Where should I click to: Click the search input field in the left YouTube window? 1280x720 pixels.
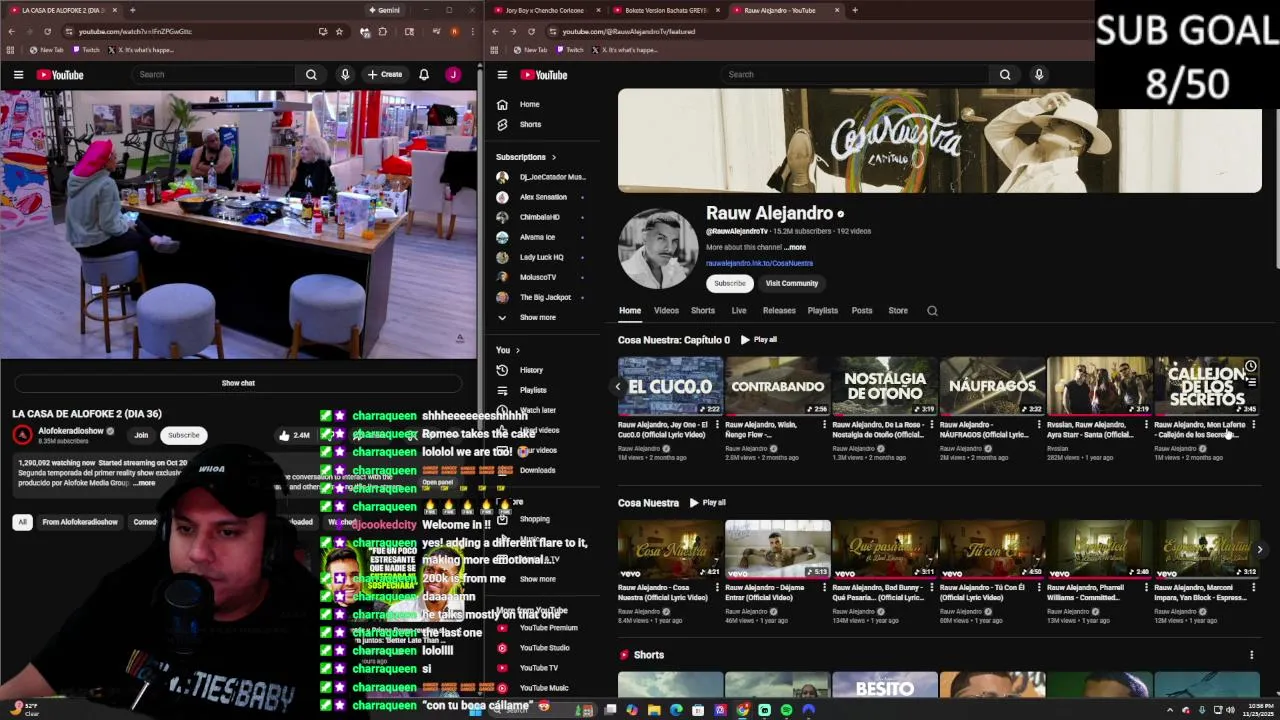[x=215, y=75]
